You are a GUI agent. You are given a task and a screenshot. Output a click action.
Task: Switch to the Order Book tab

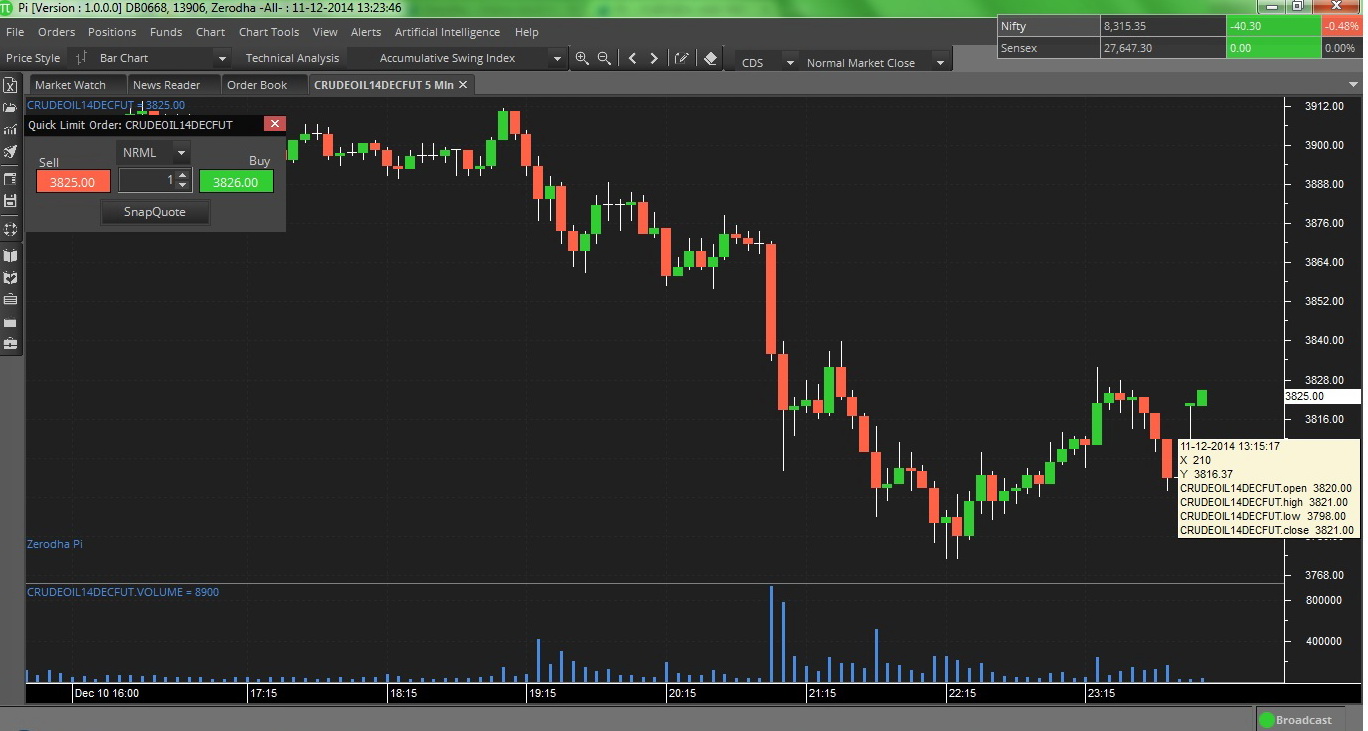pyautogui.click(x=264, y=85)
